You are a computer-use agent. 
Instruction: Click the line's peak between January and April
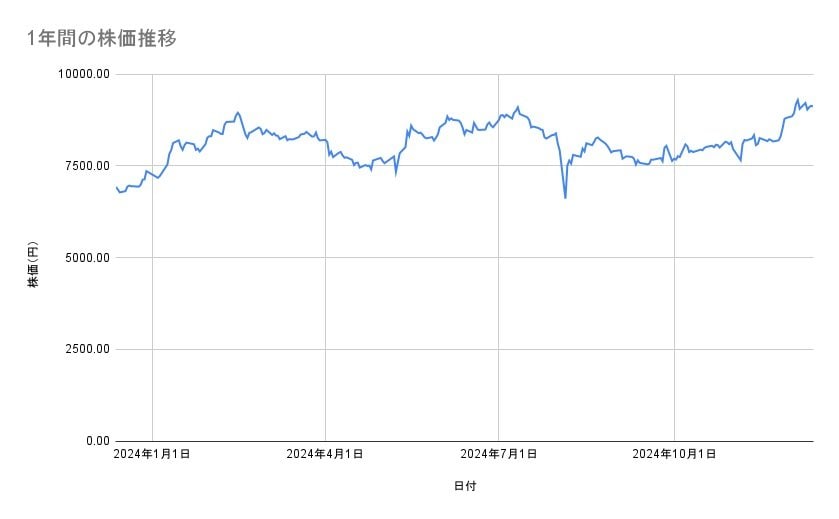pos(237,112)
